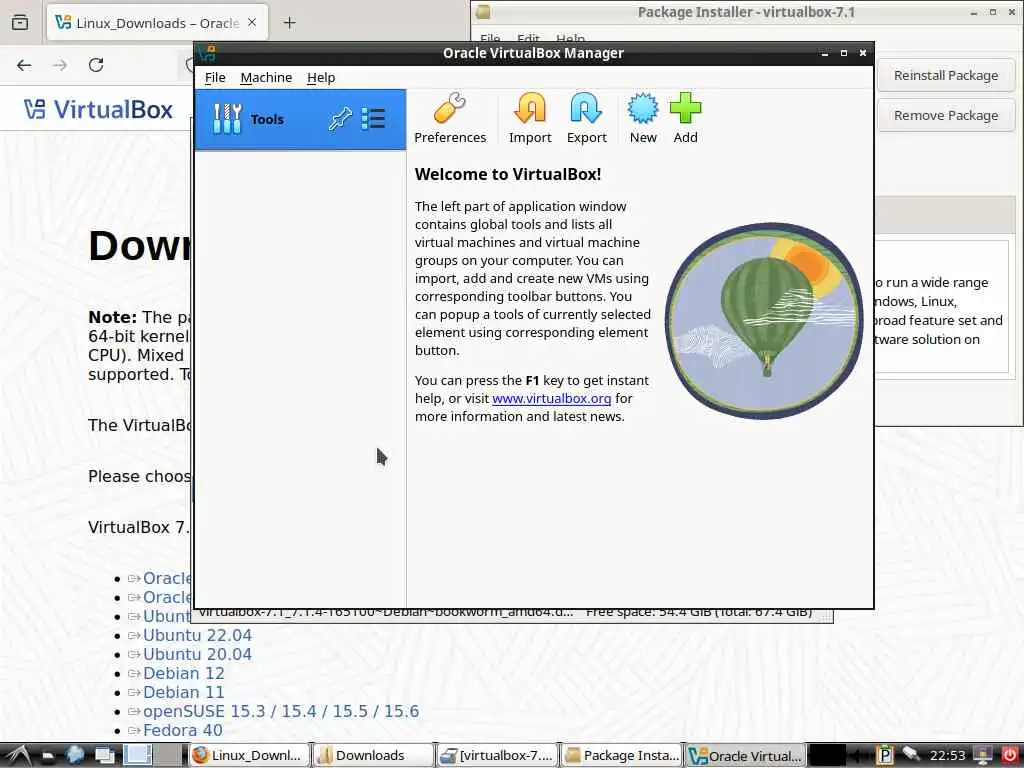Click the browser tab overview icon
The image size is (1024, 768).
coord(20,23)
